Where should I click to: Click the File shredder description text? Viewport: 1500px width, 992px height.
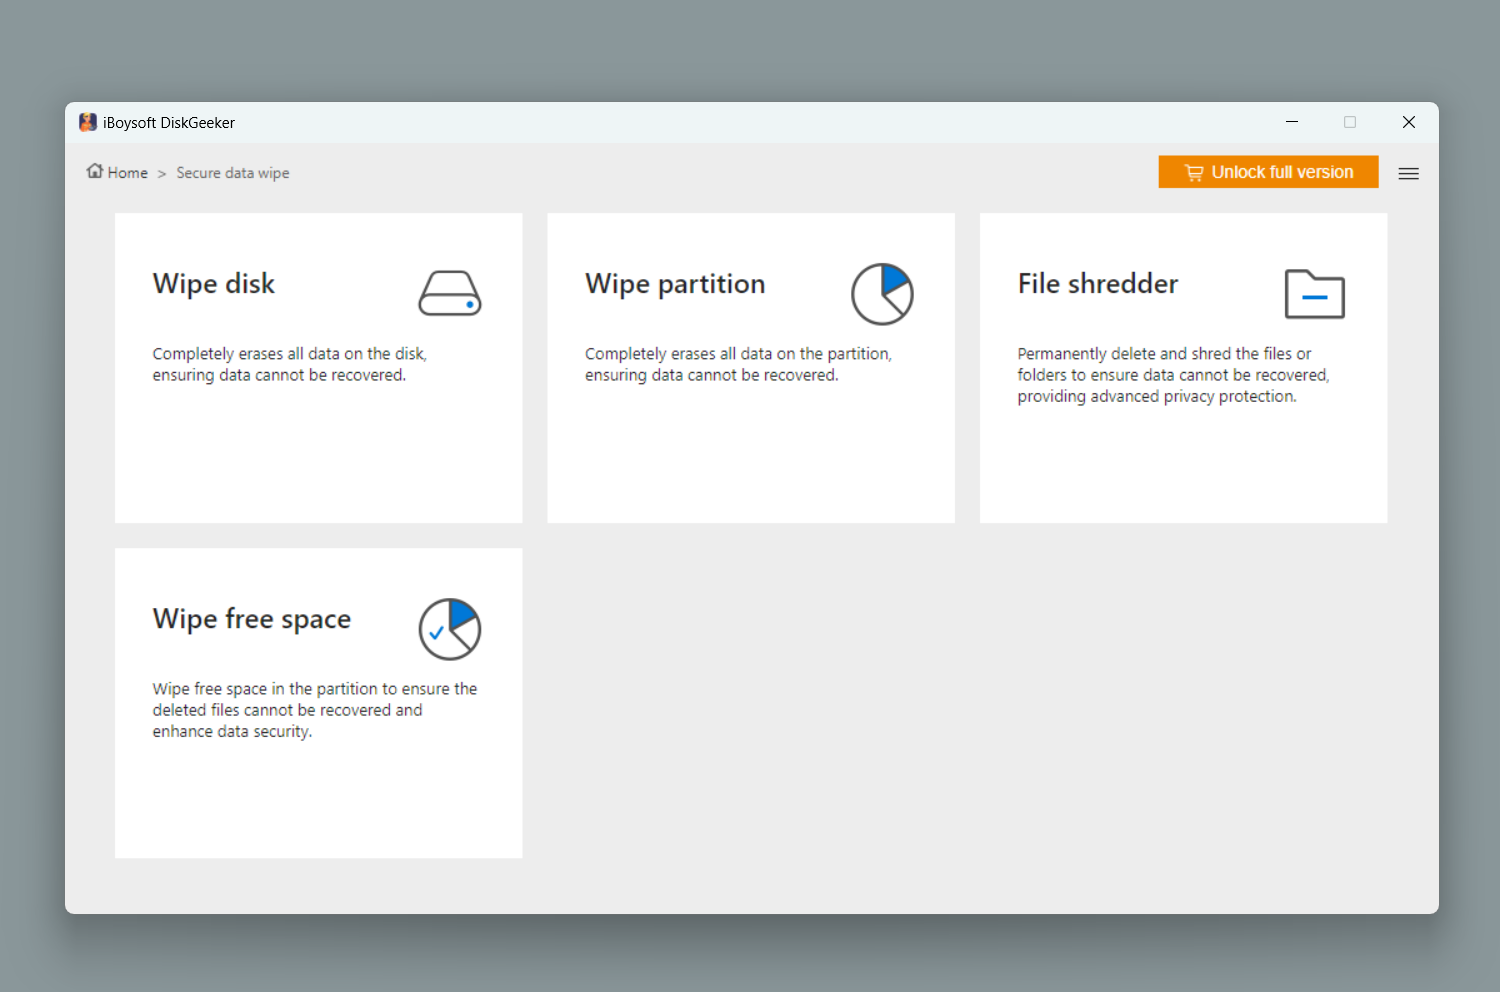tap(1174, 375)
